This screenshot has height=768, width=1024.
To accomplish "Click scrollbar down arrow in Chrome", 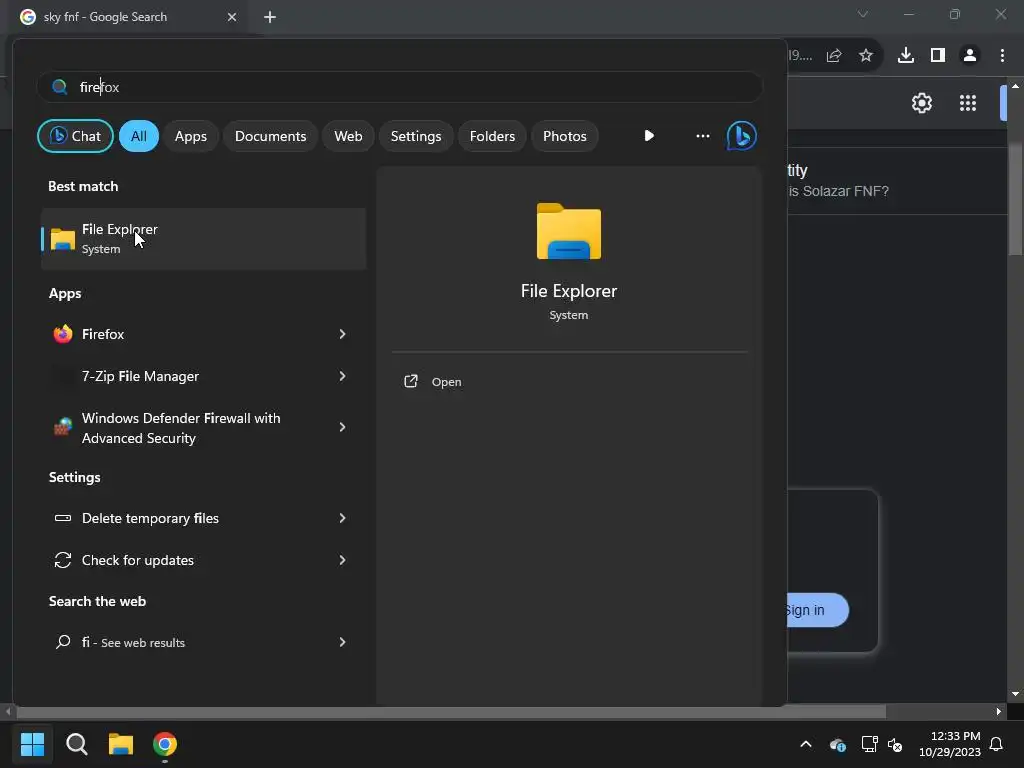I will point(1015,694).
